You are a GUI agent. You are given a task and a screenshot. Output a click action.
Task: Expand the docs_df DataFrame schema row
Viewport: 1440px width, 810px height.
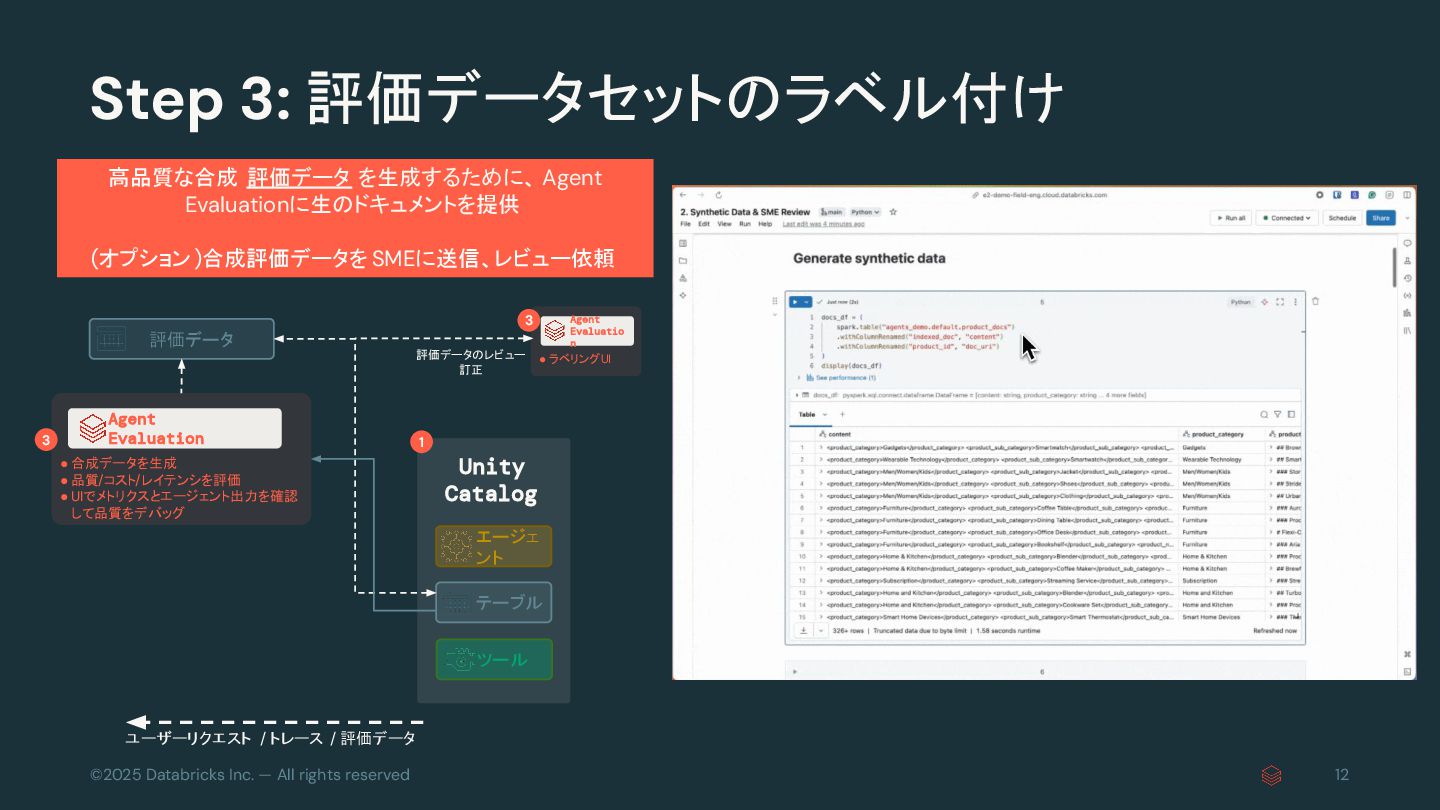797,395
